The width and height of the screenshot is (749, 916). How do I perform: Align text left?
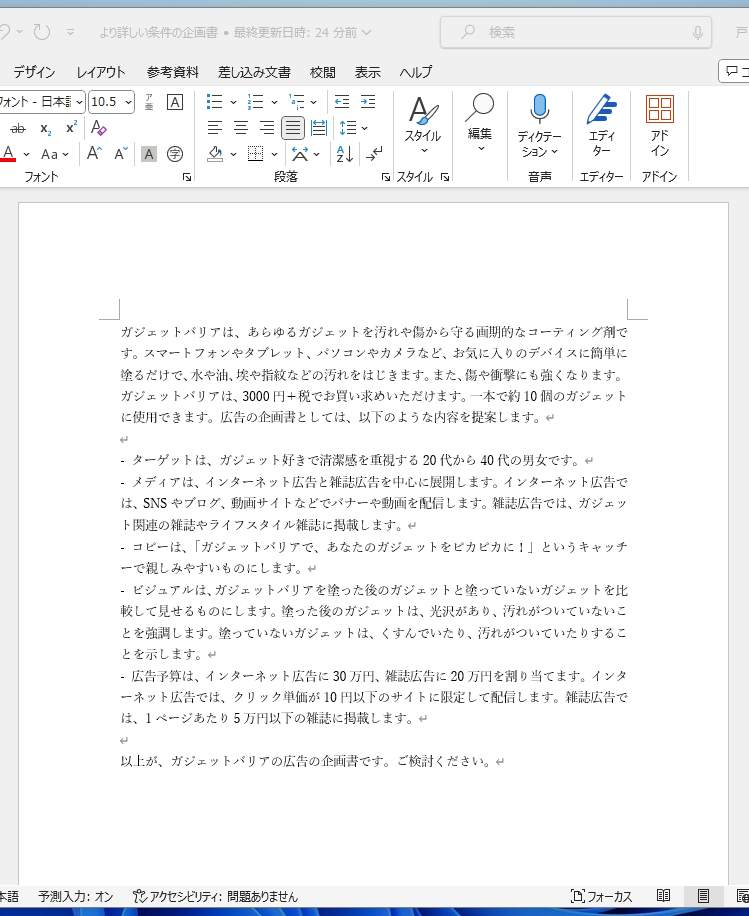click(214, 128)
